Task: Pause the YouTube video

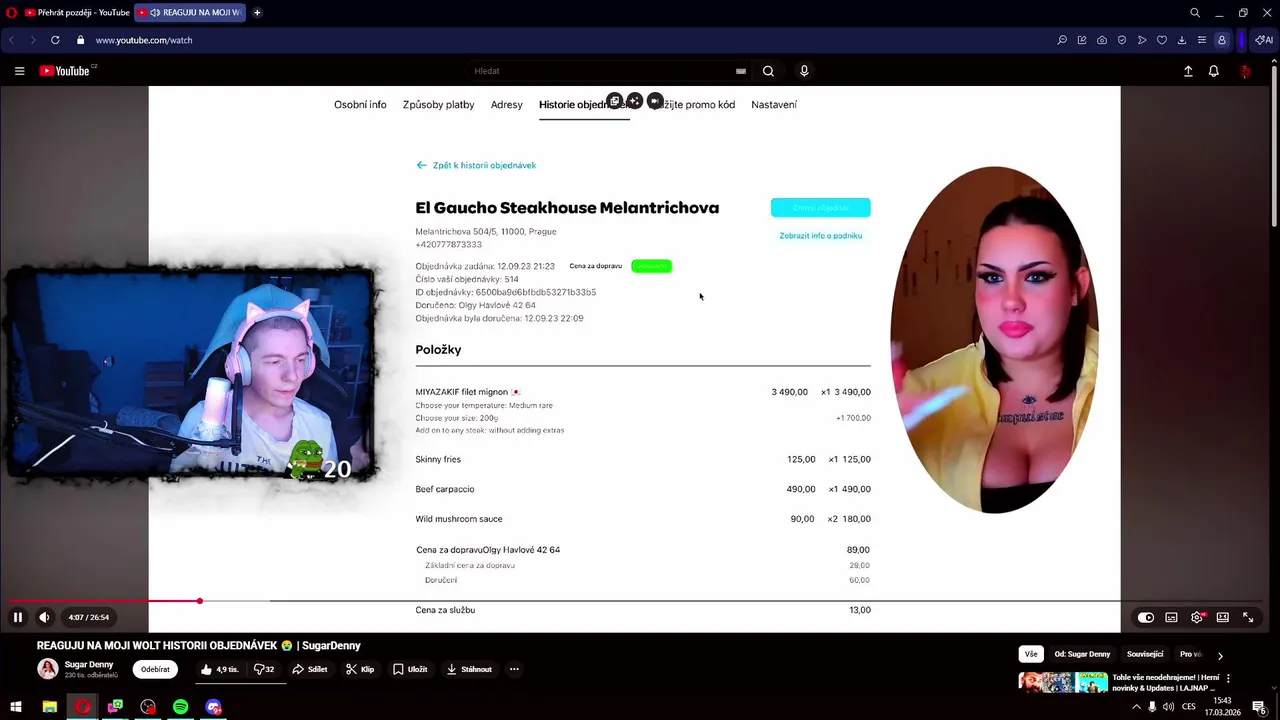Action: pos(17,617)
